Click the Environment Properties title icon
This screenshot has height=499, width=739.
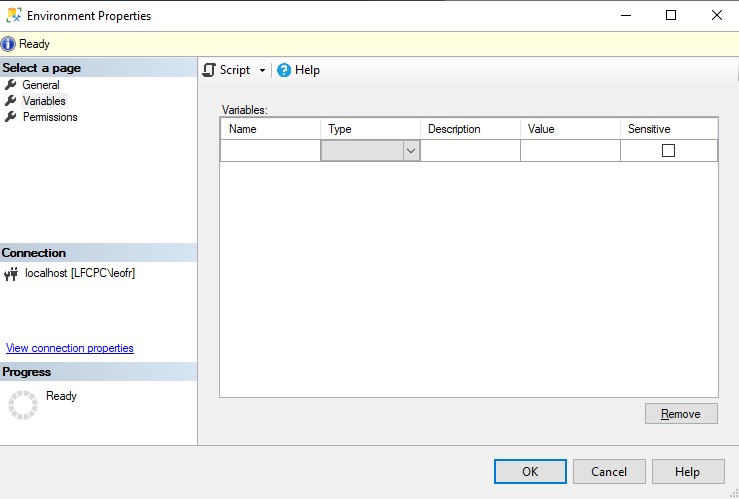[13, 15]
